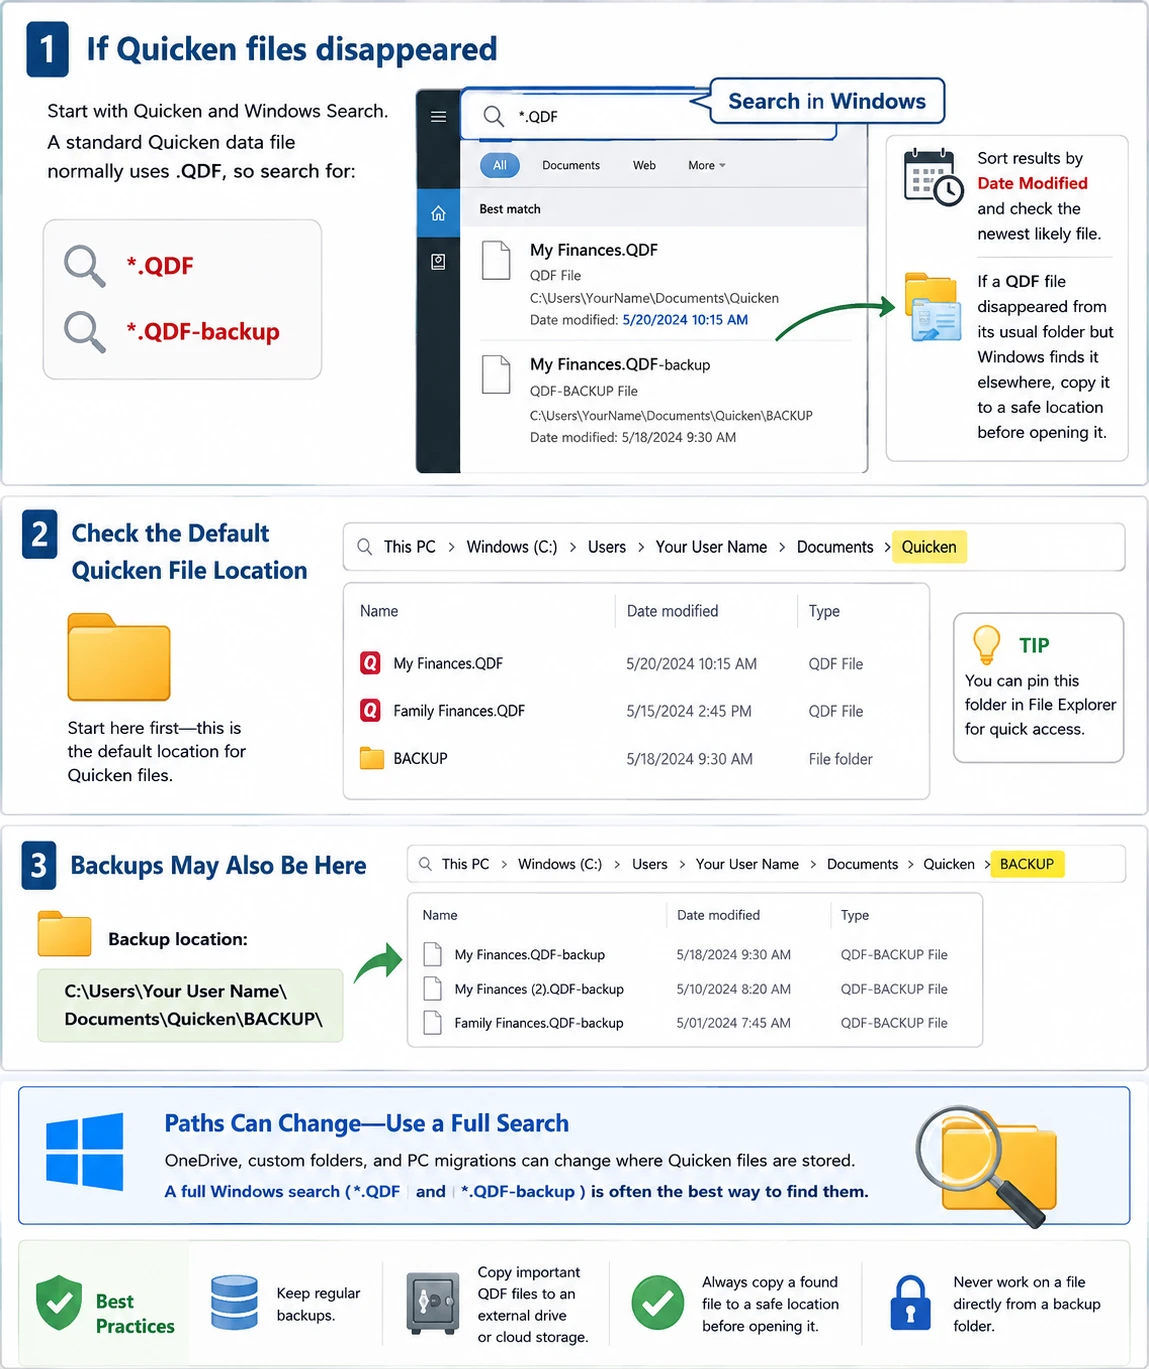Click file icon beside My Finances.QDF-backup search result
This screenshot has width=1149, height=1369.
tap(497, 375)
